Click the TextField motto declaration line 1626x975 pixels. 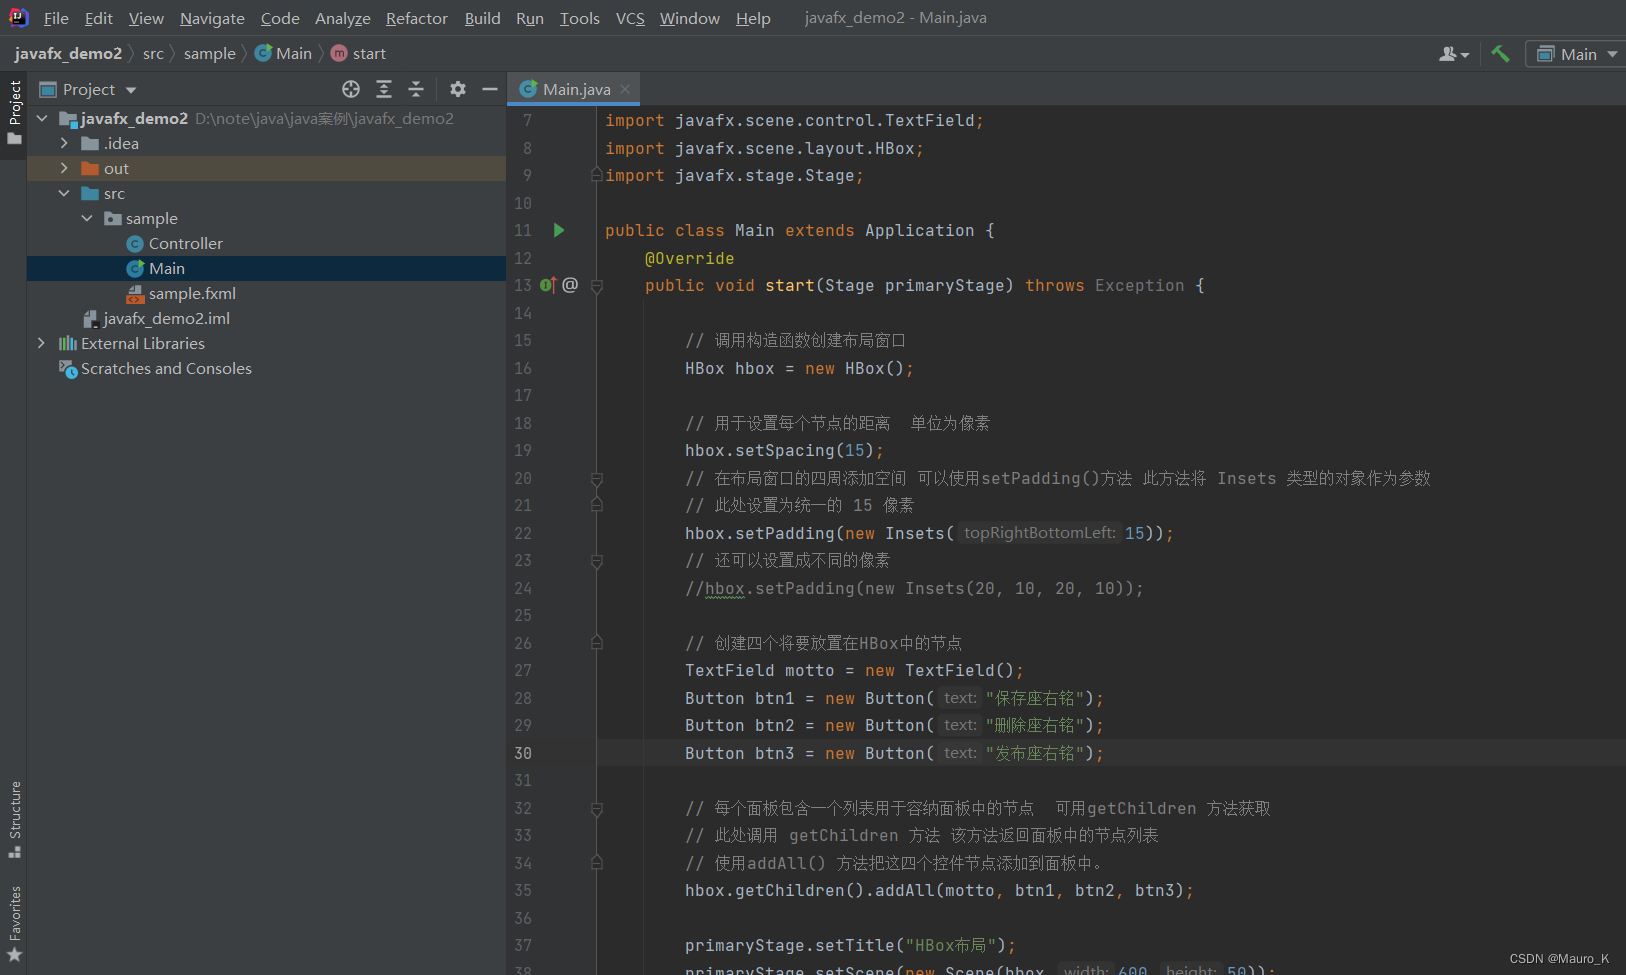(x=854, y=671)
